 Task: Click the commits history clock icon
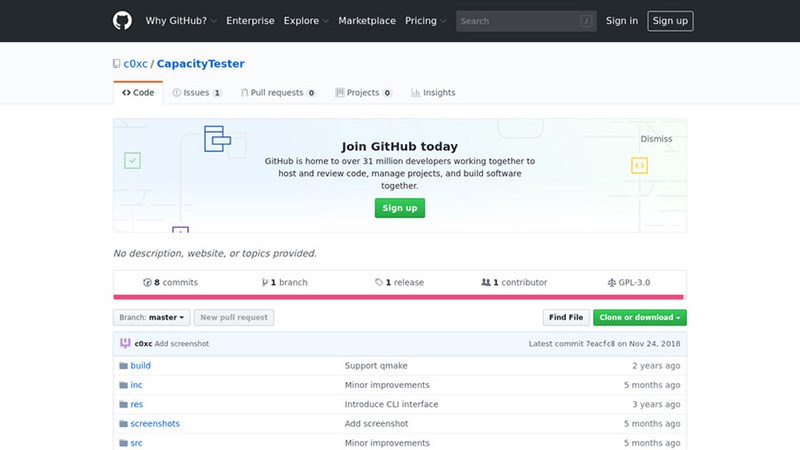[x=147, y=282]
